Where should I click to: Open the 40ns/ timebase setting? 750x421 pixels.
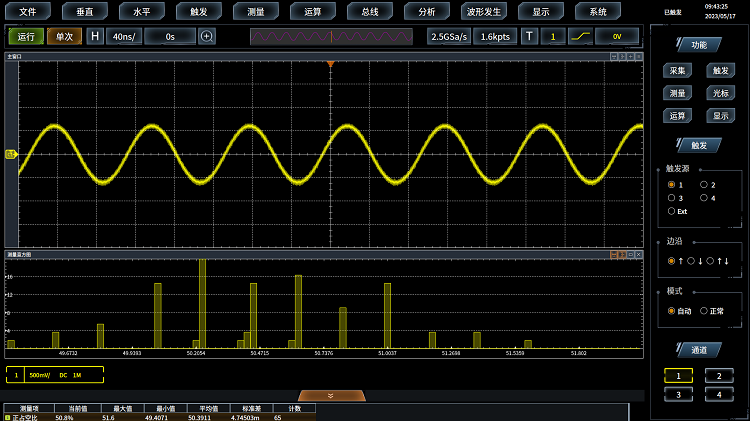[125, 36]
